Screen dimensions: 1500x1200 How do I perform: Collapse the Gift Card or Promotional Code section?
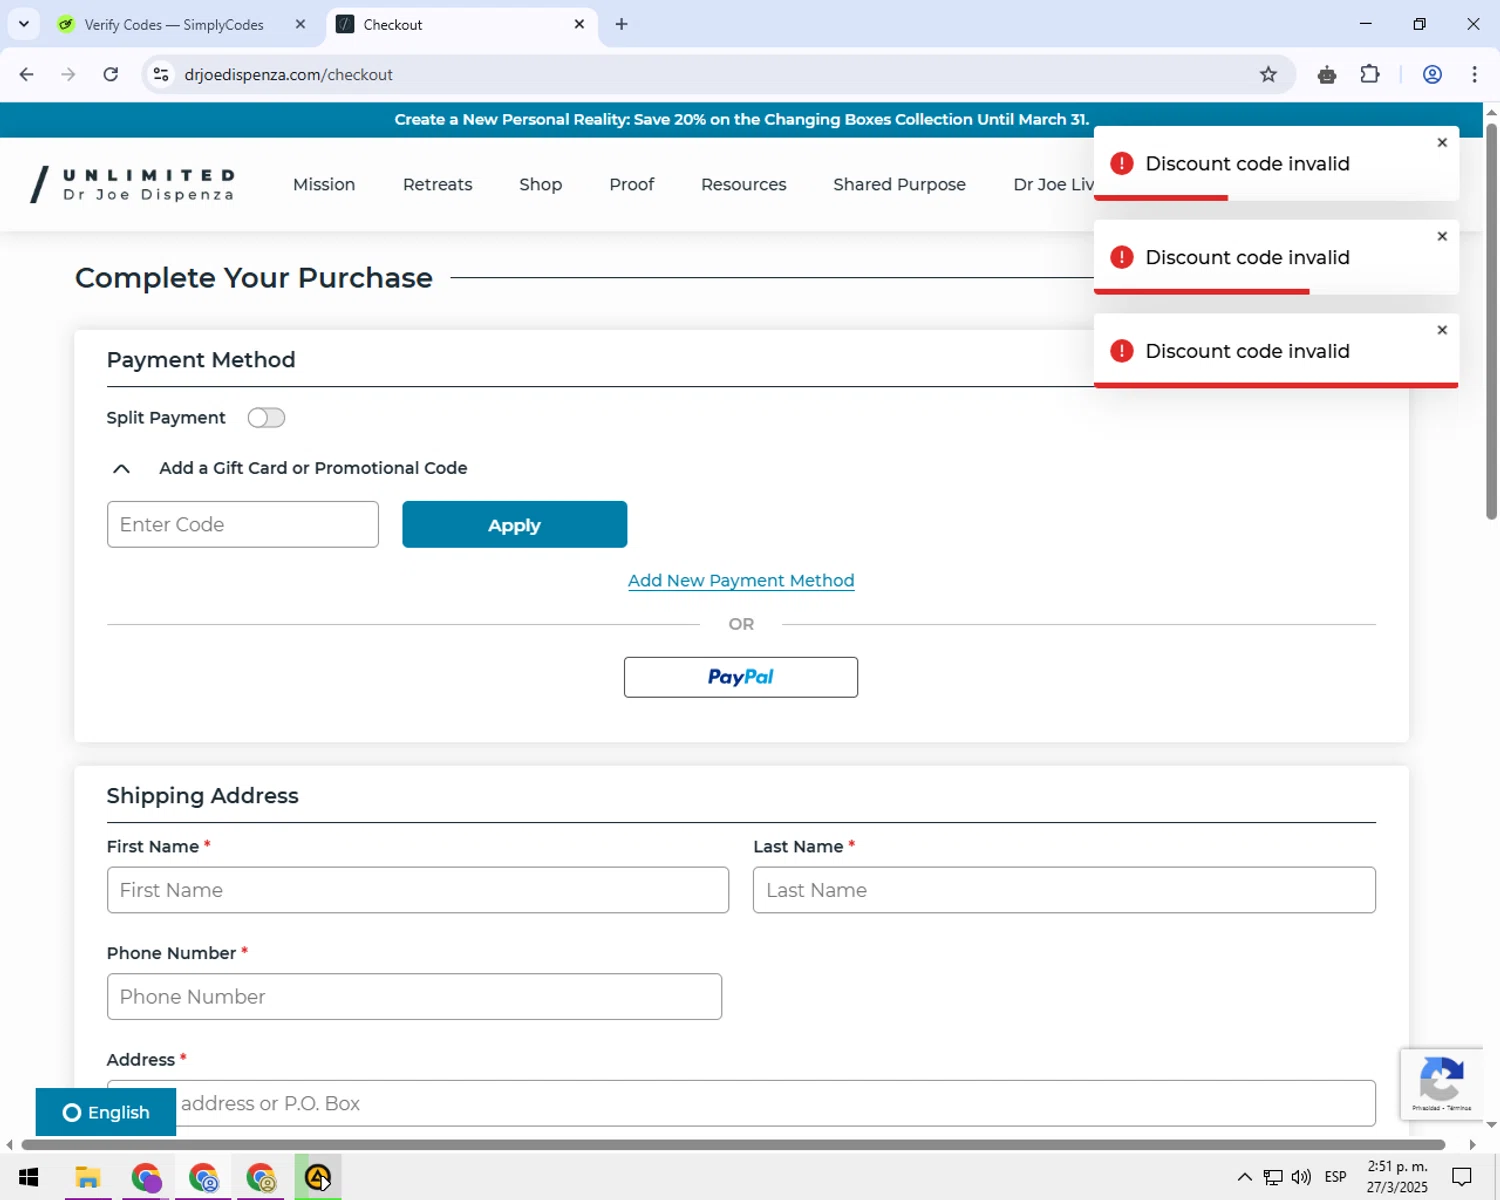click(x=121, y=468)
